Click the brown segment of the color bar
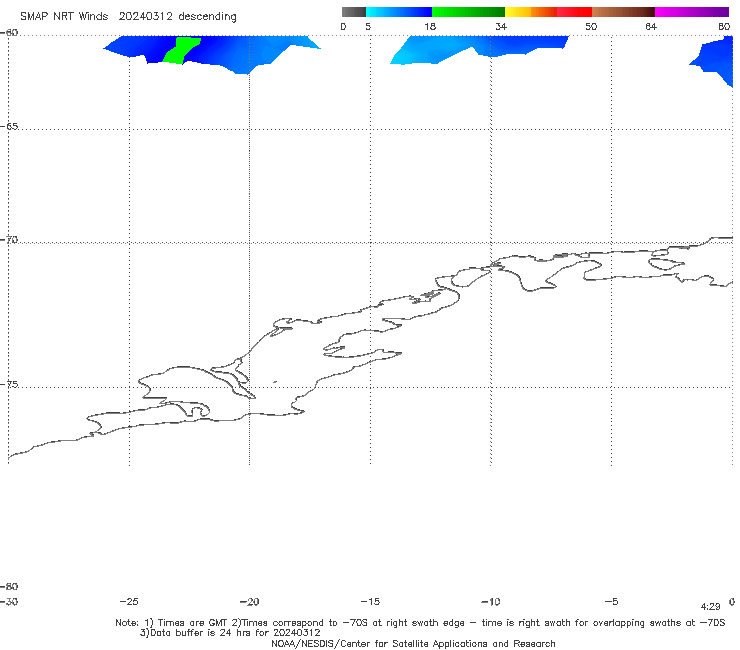Screen dimensions: 740x650 623,12
